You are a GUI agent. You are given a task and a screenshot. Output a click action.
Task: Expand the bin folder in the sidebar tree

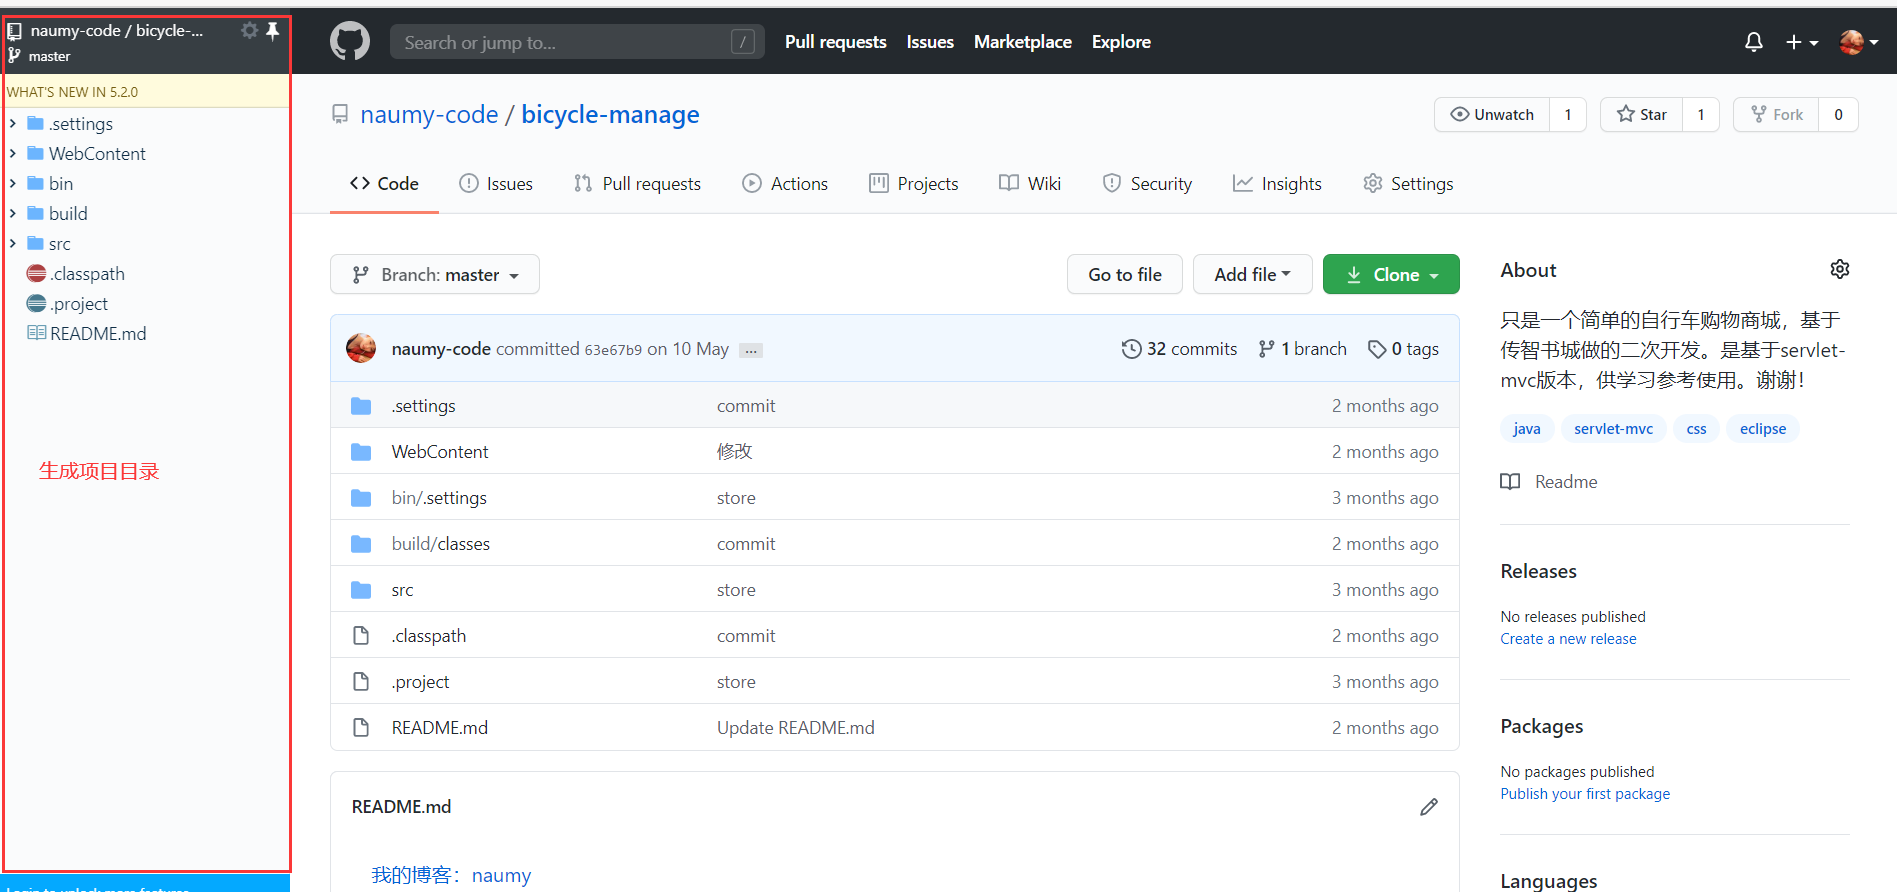[x=12, y=184]
